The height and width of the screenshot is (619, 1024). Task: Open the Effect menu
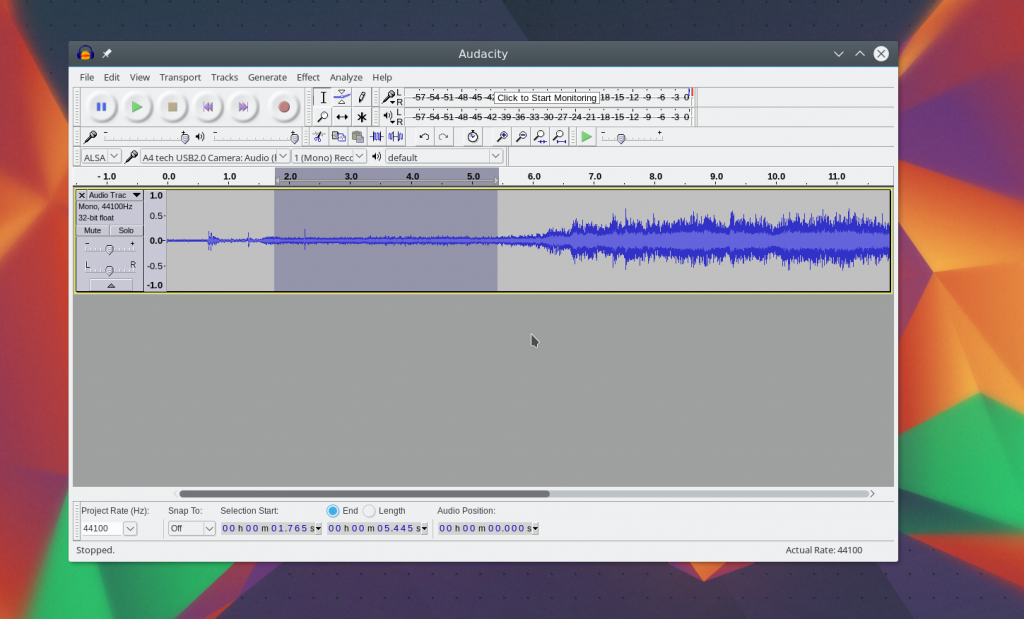[308, 77]
